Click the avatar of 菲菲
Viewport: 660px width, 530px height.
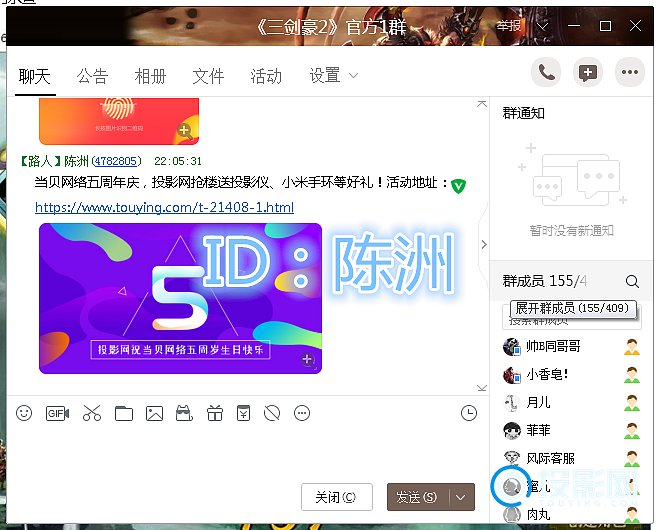[x=512, y=430]
